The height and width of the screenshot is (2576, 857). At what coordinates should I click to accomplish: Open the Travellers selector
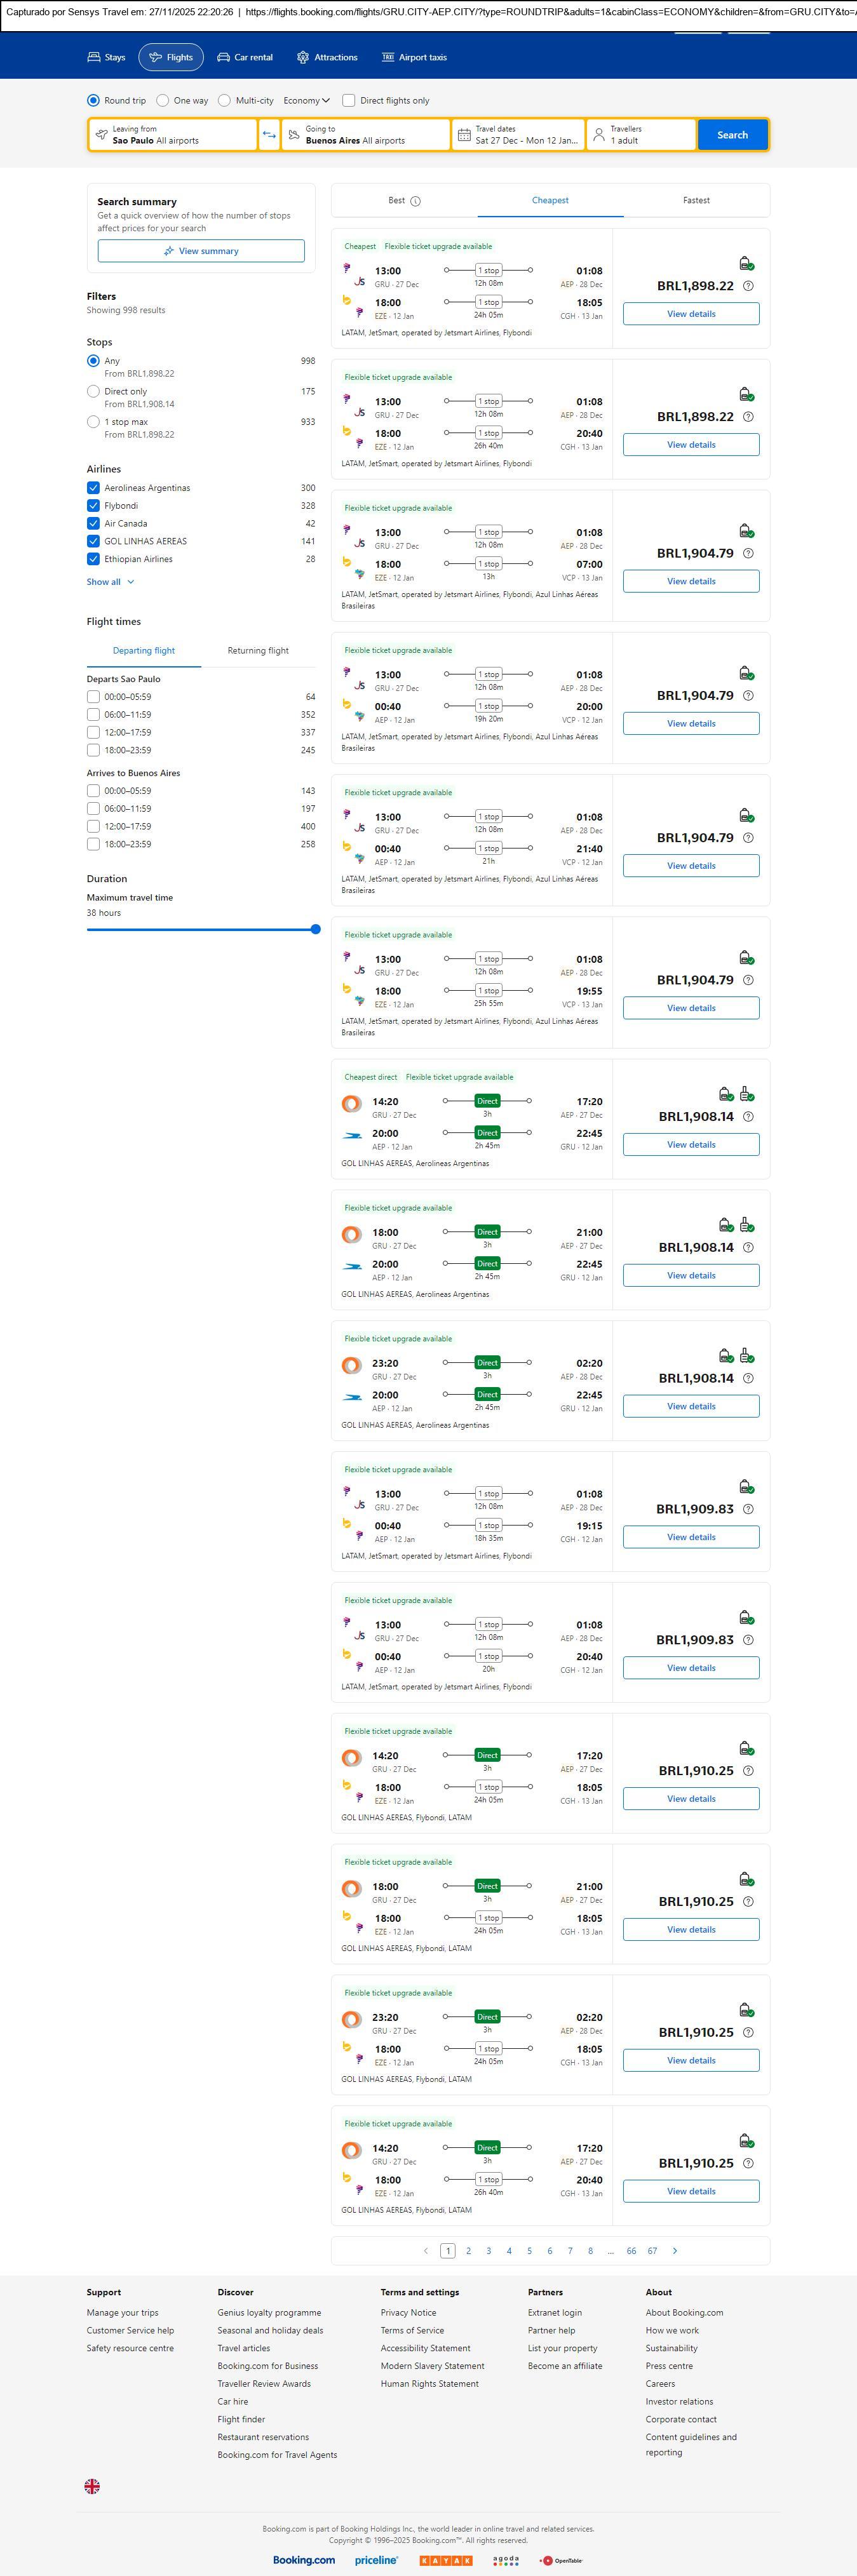click(641, 135)
